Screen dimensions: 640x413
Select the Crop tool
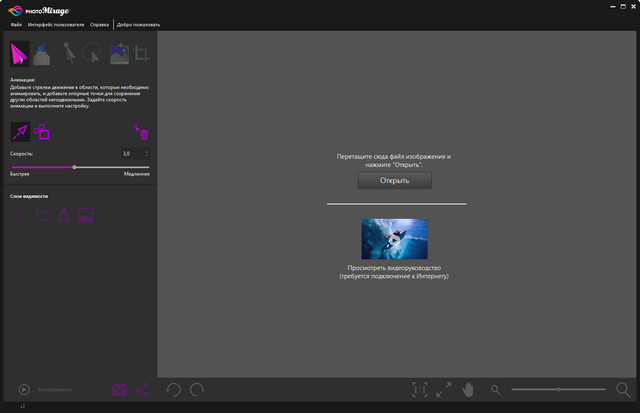pos(142,54)
